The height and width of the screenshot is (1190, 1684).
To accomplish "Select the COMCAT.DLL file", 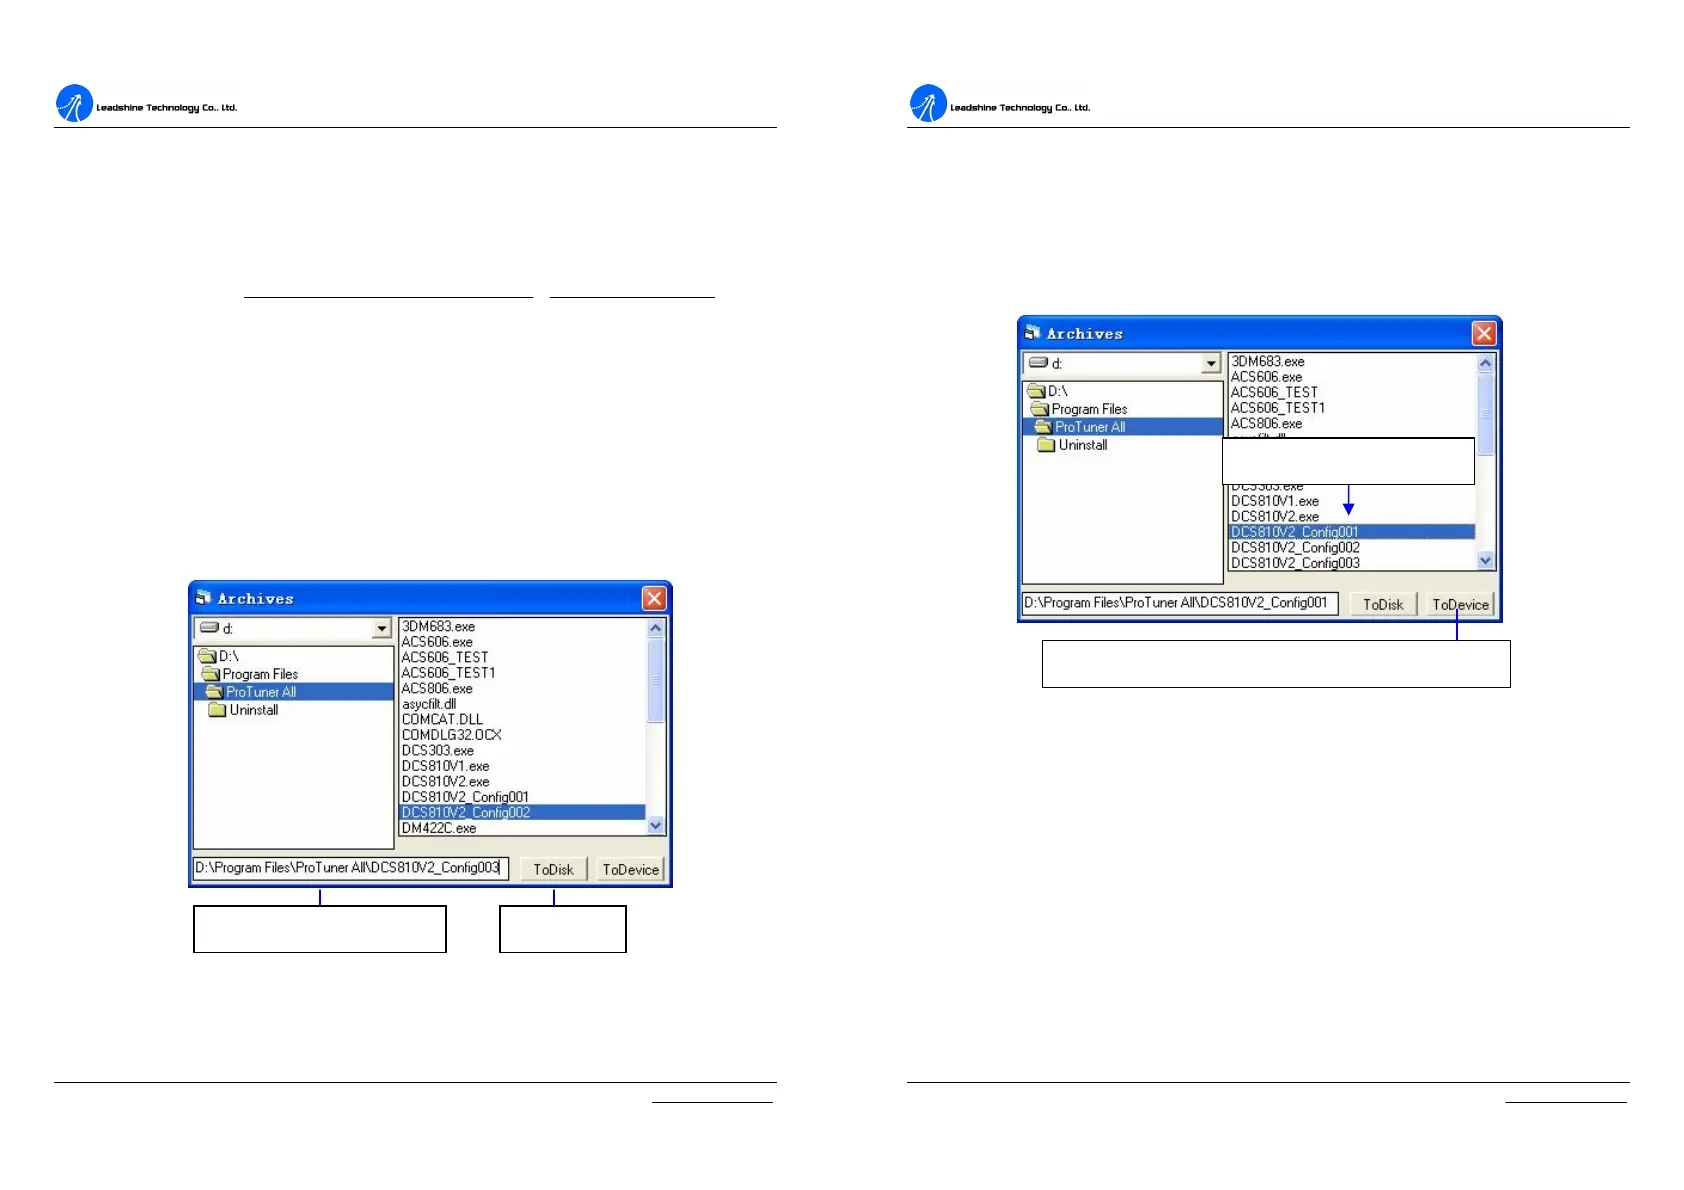I will tap(442, 719).
